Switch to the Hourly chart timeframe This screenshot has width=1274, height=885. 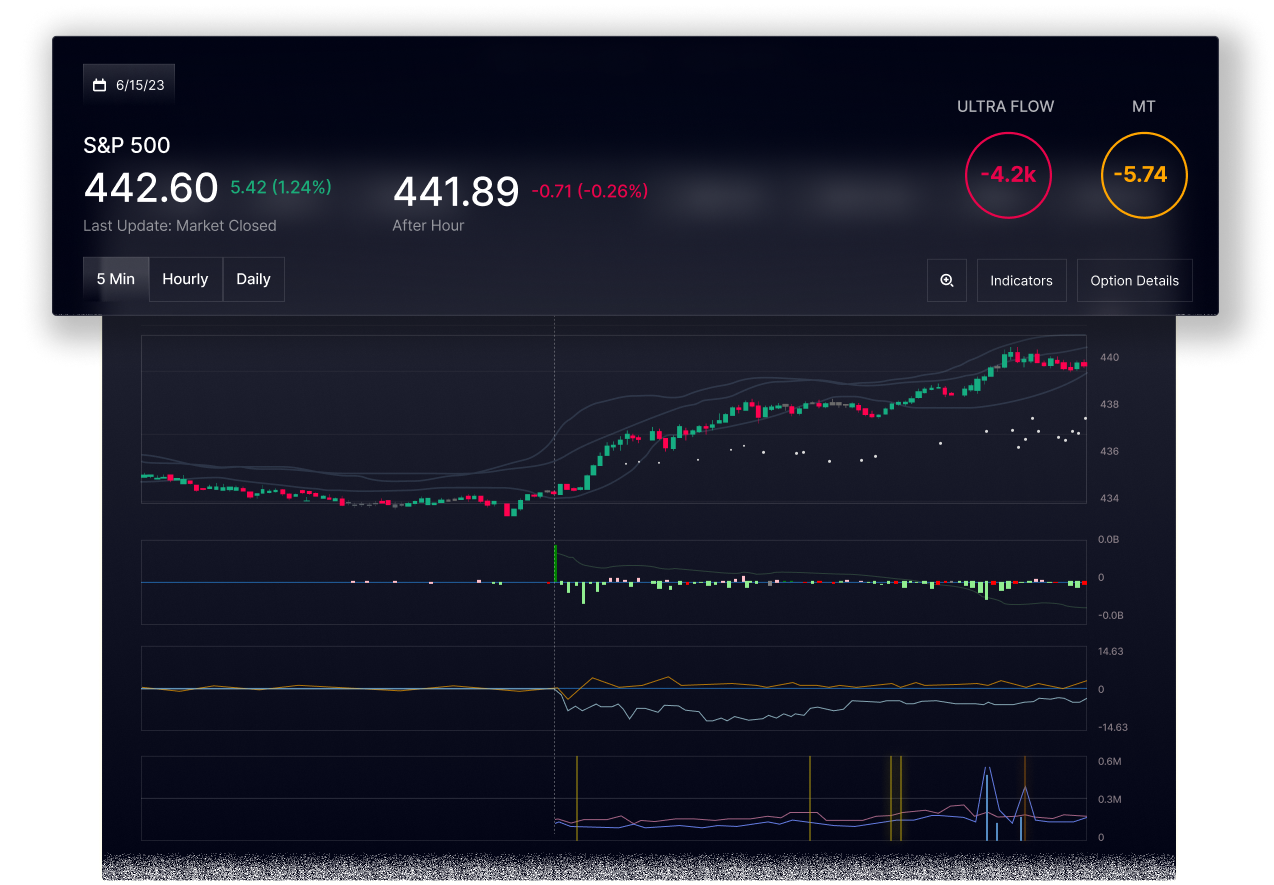pos(185,279)
